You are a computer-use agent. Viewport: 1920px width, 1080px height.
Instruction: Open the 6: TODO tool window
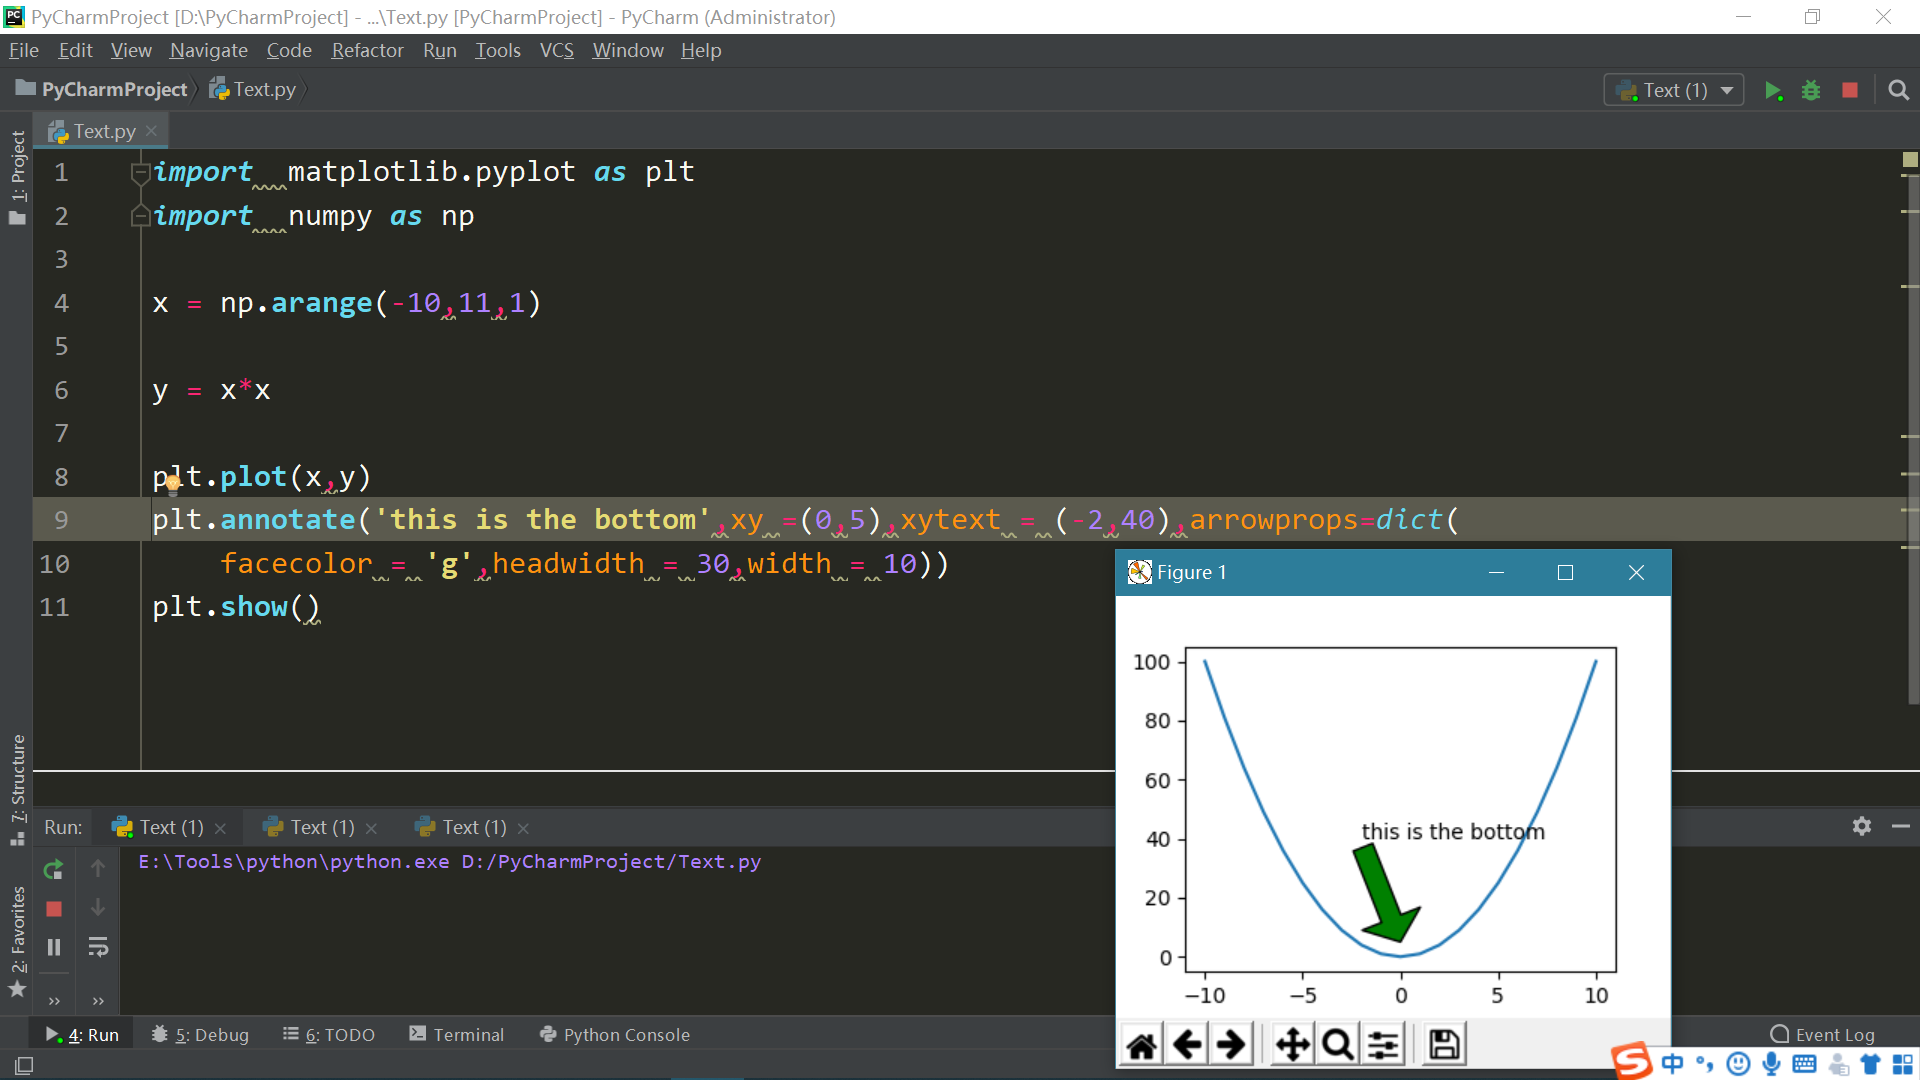pos(329,1034)
